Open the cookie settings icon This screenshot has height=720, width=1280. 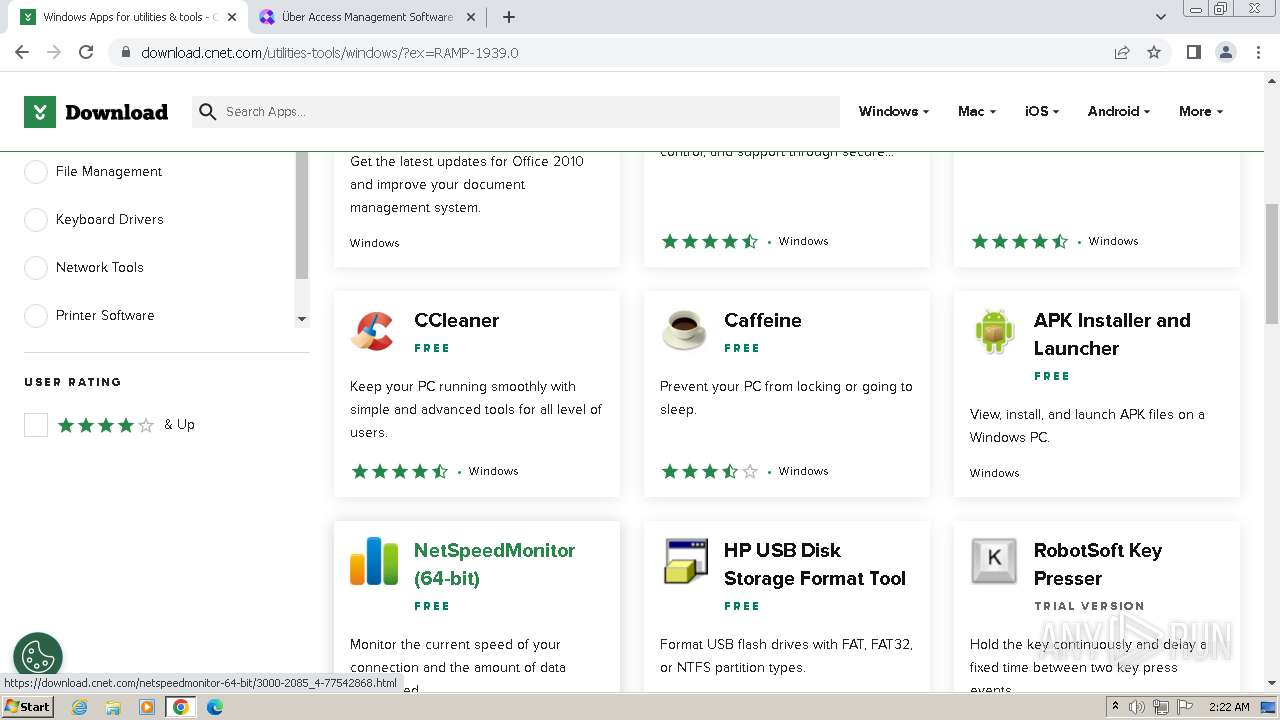click(38, 657)
